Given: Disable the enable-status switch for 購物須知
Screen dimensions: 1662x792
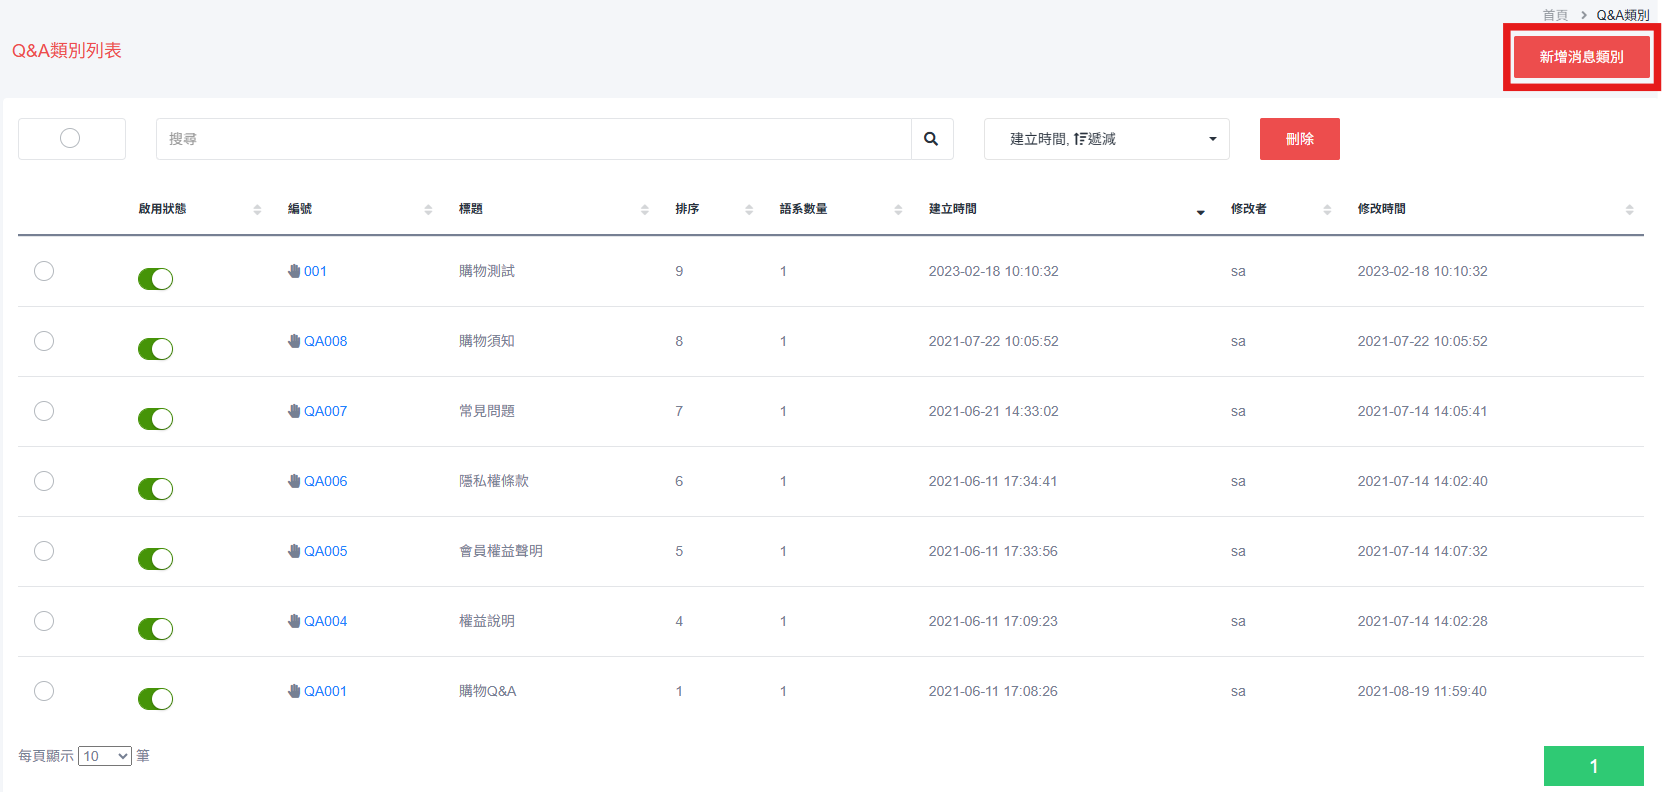Looking at the screenshot, I should 155,349.
